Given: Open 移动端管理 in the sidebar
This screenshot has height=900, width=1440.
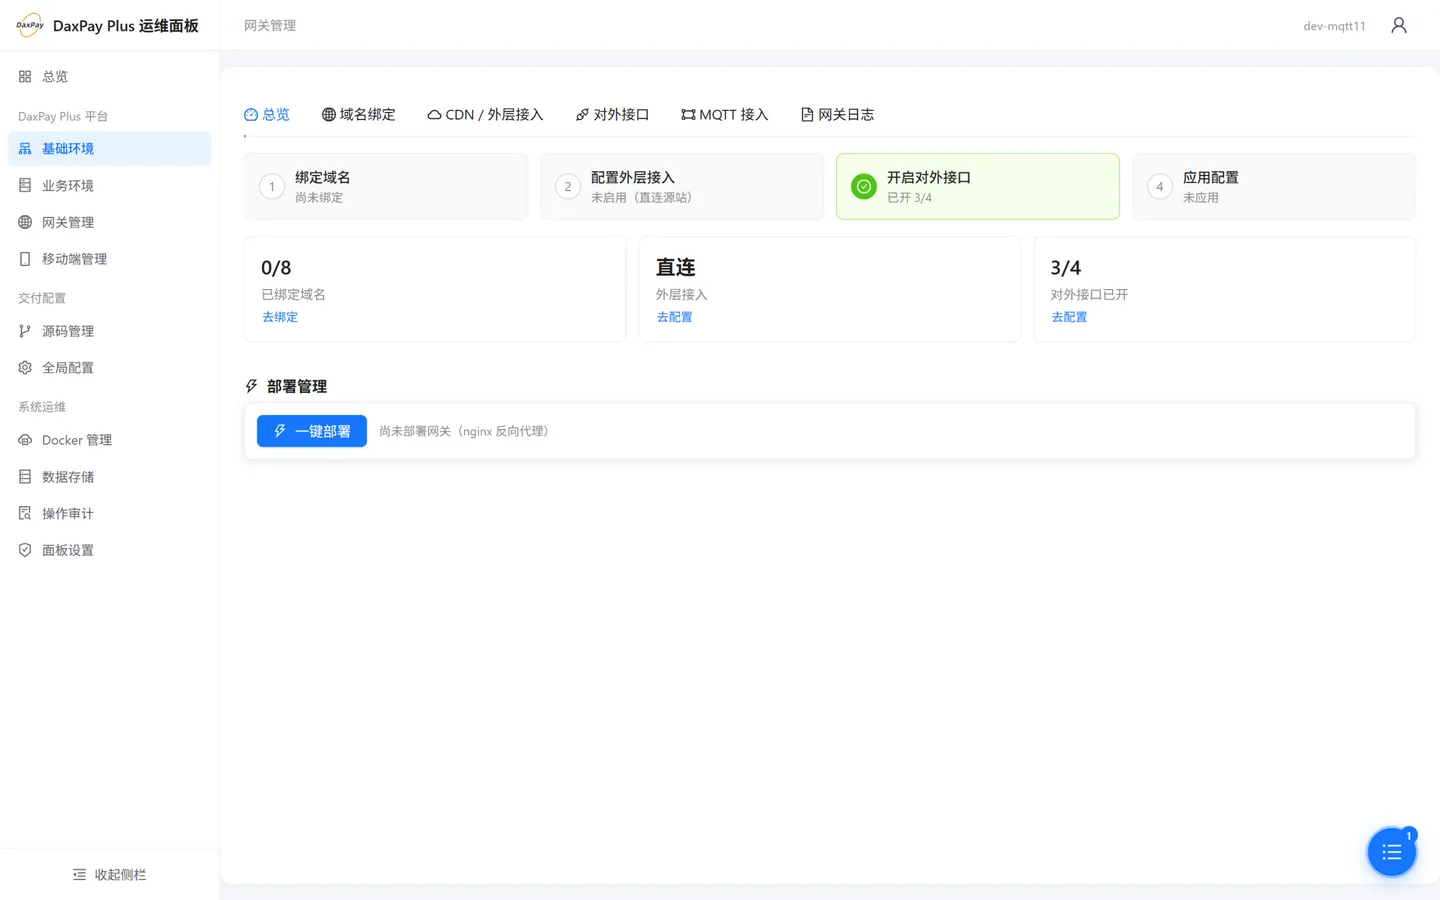Looking at the screenshot, I should (109, 259).
